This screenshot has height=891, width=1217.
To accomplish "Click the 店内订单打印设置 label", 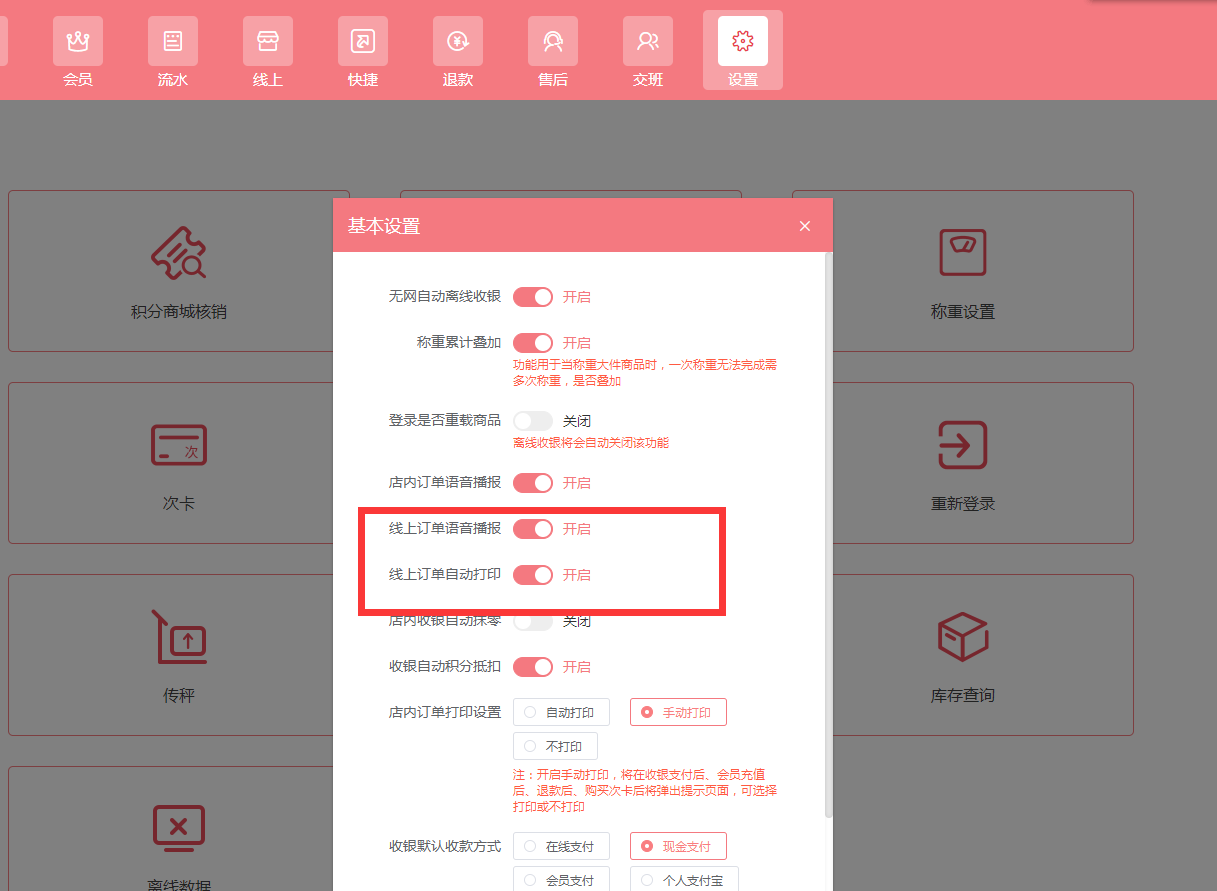I will 445,713.
